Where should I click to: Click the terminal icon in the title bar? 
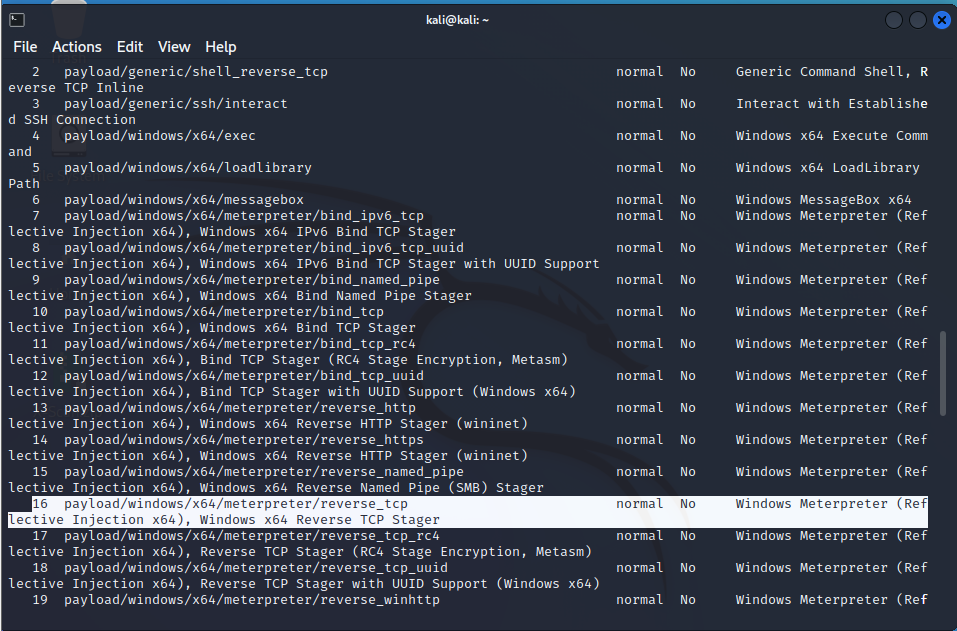click(17, 20)
